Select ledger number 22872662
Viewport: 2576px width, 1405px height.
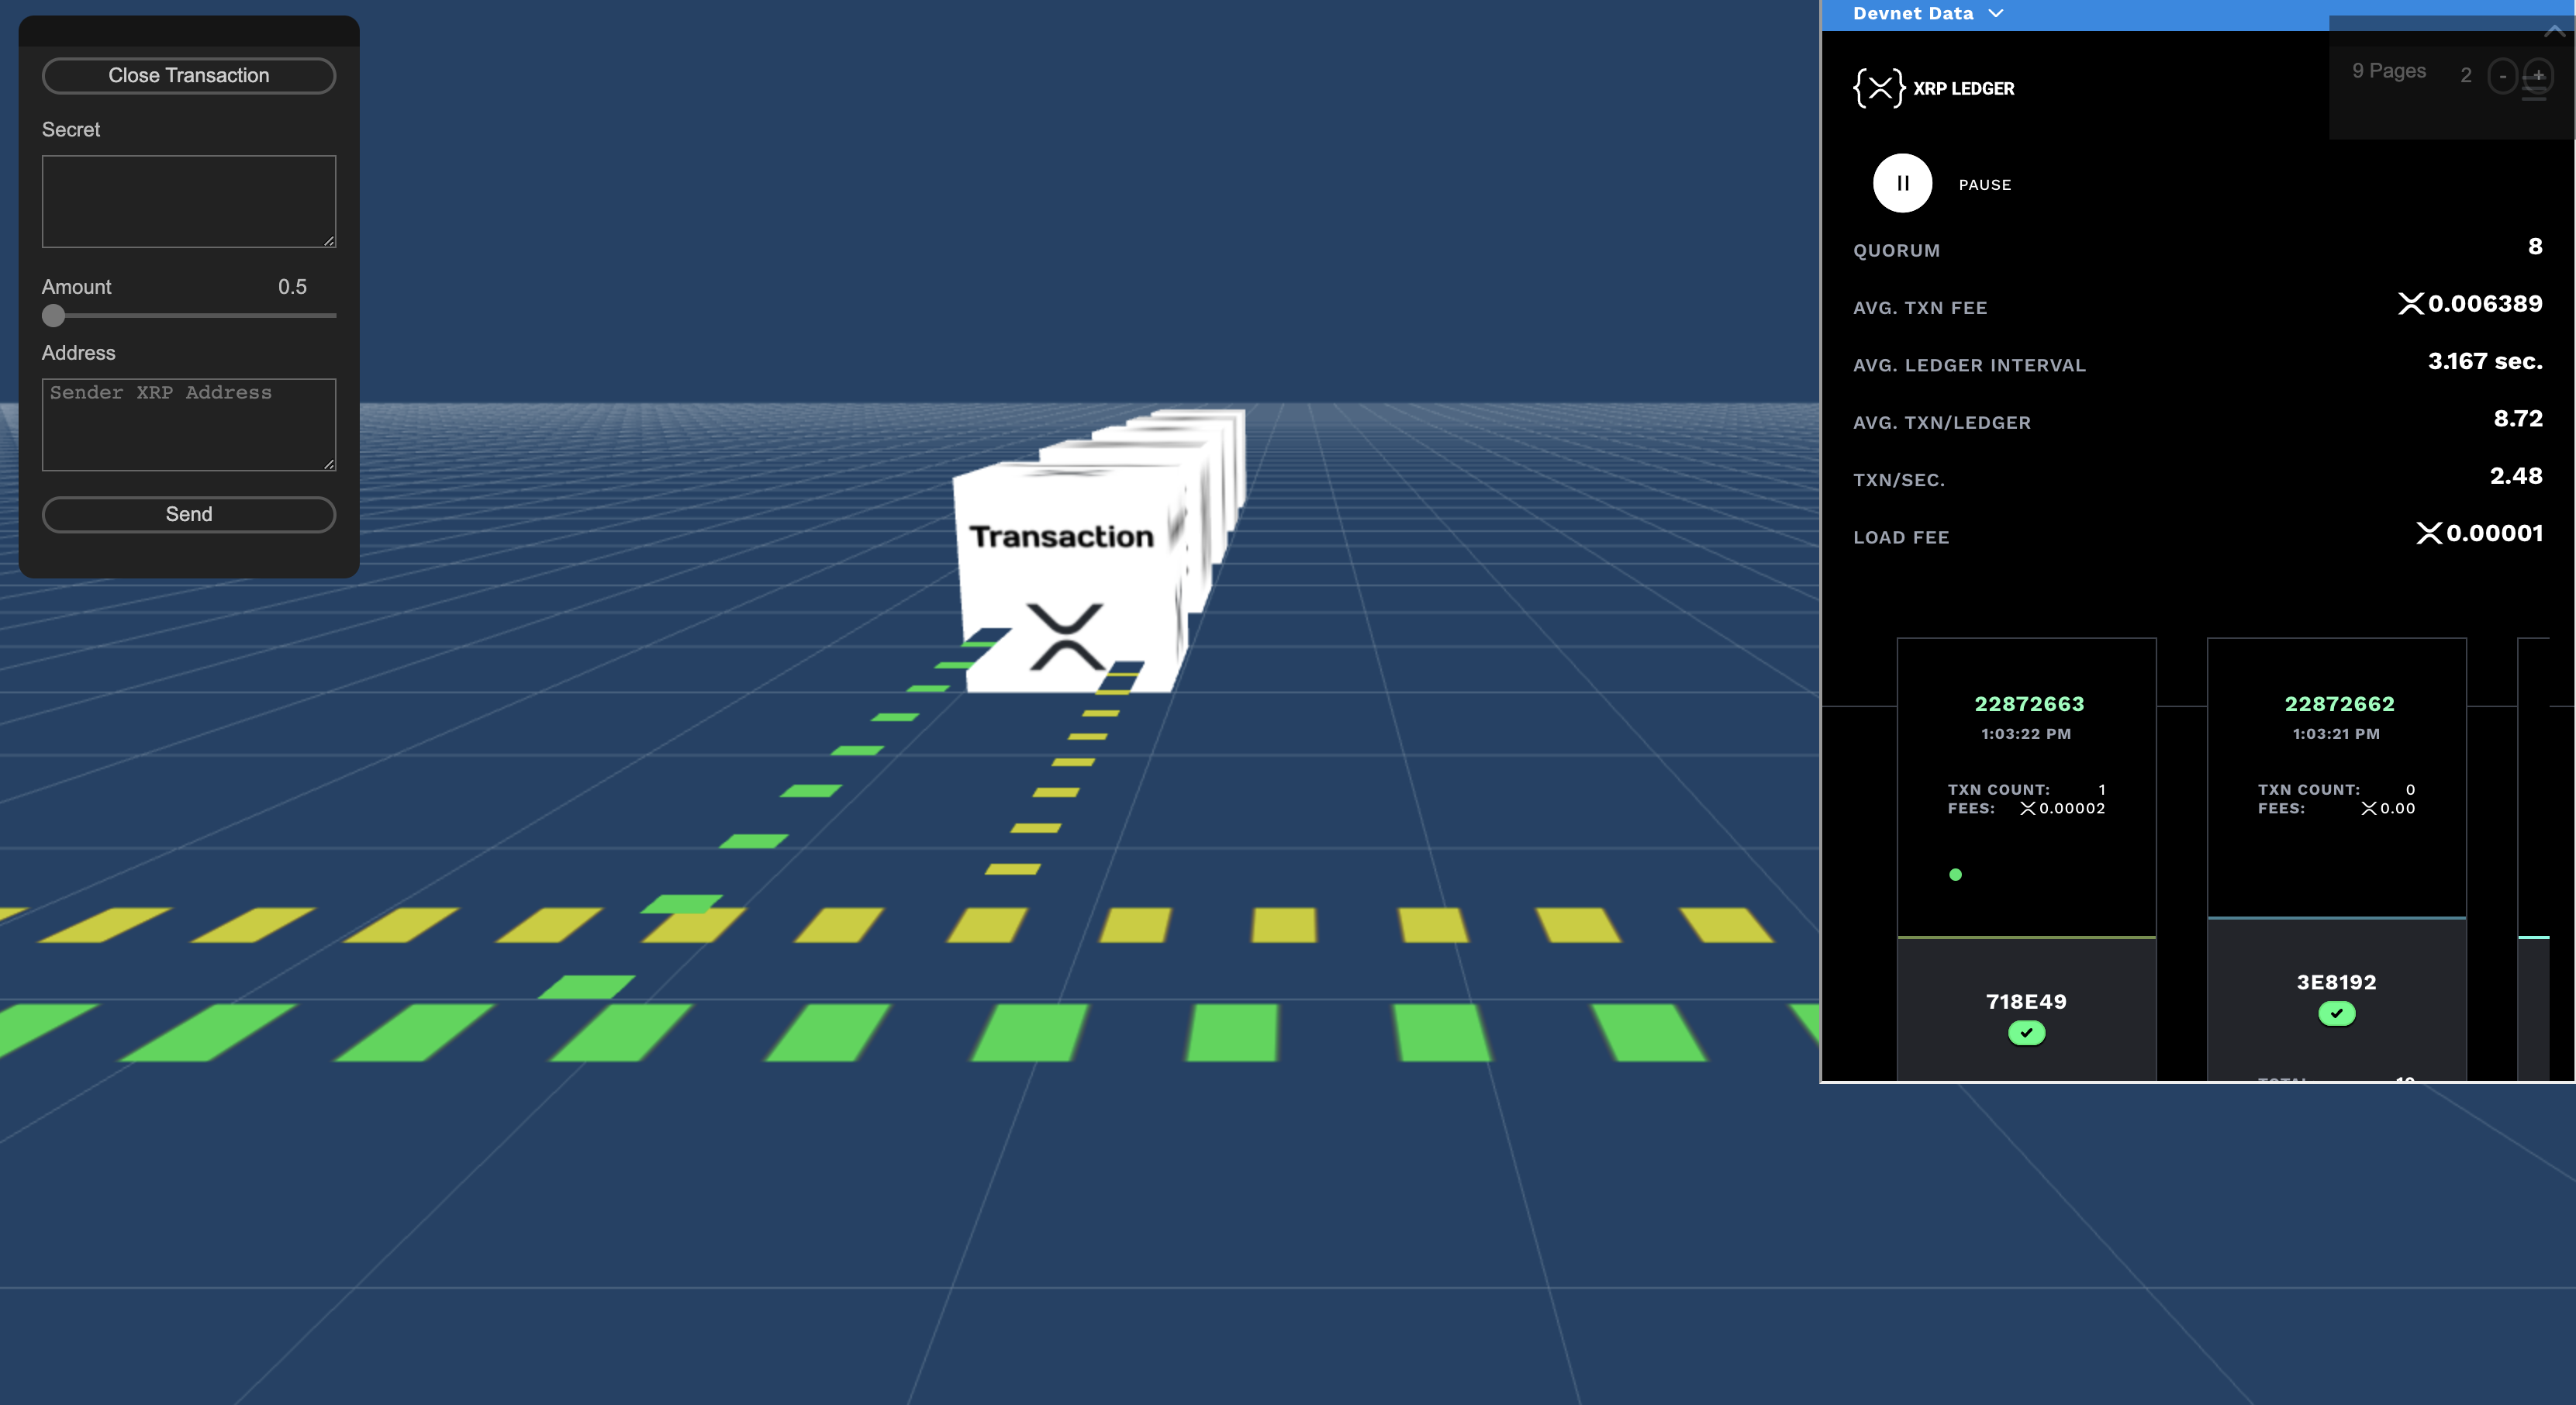(x=2339, y=704)
